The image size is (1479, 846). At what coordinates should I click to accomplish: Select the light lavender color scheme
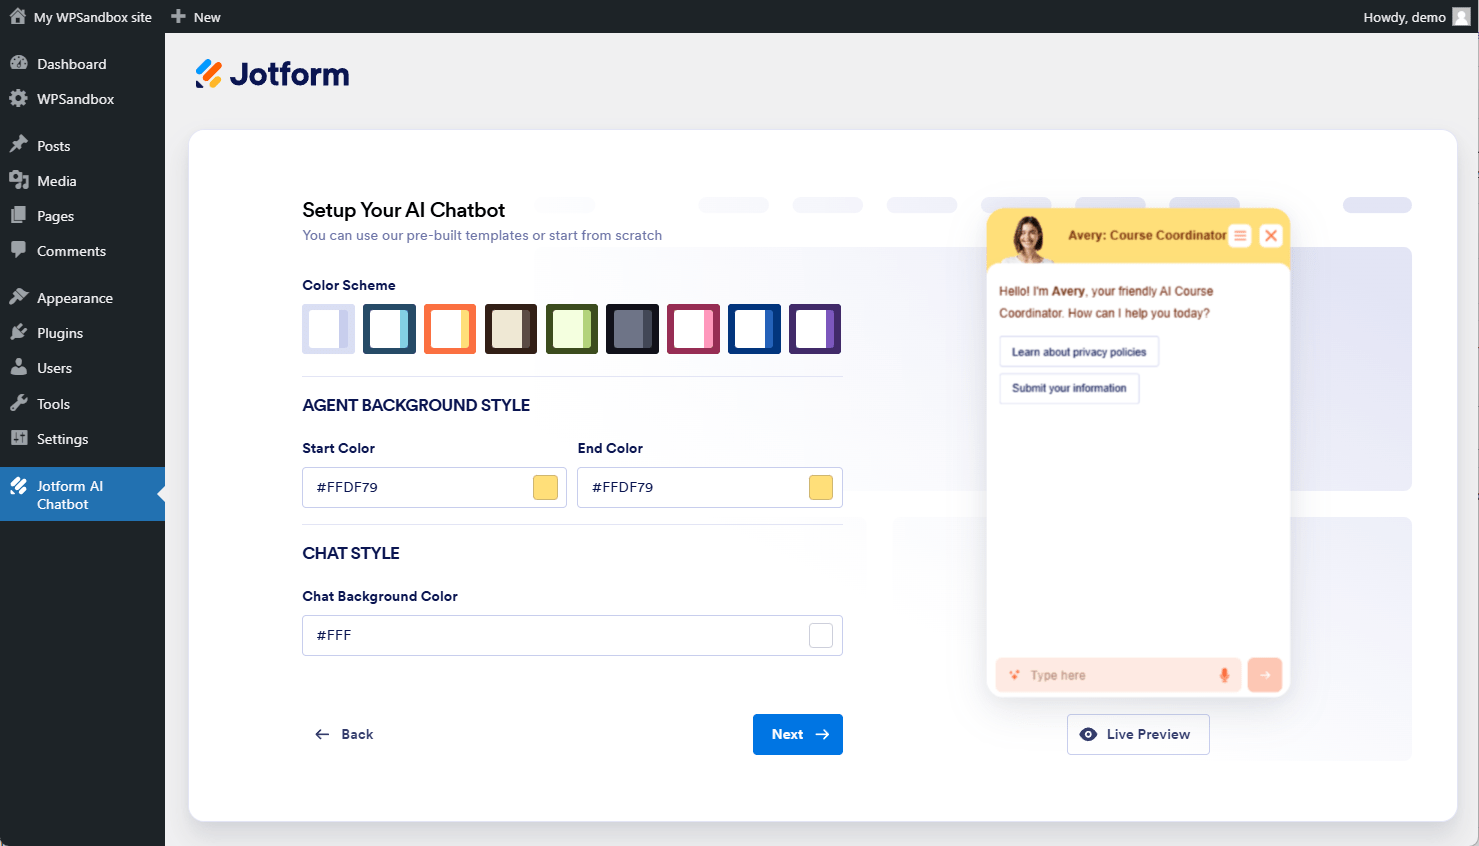click(x=328, y=329)
